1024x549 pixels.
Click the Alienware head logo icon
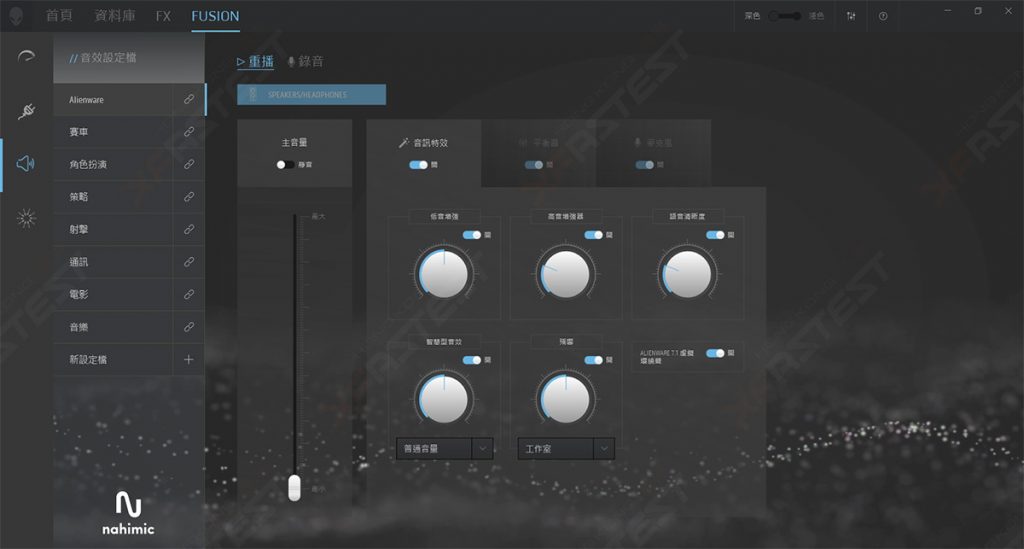point(16,16)
